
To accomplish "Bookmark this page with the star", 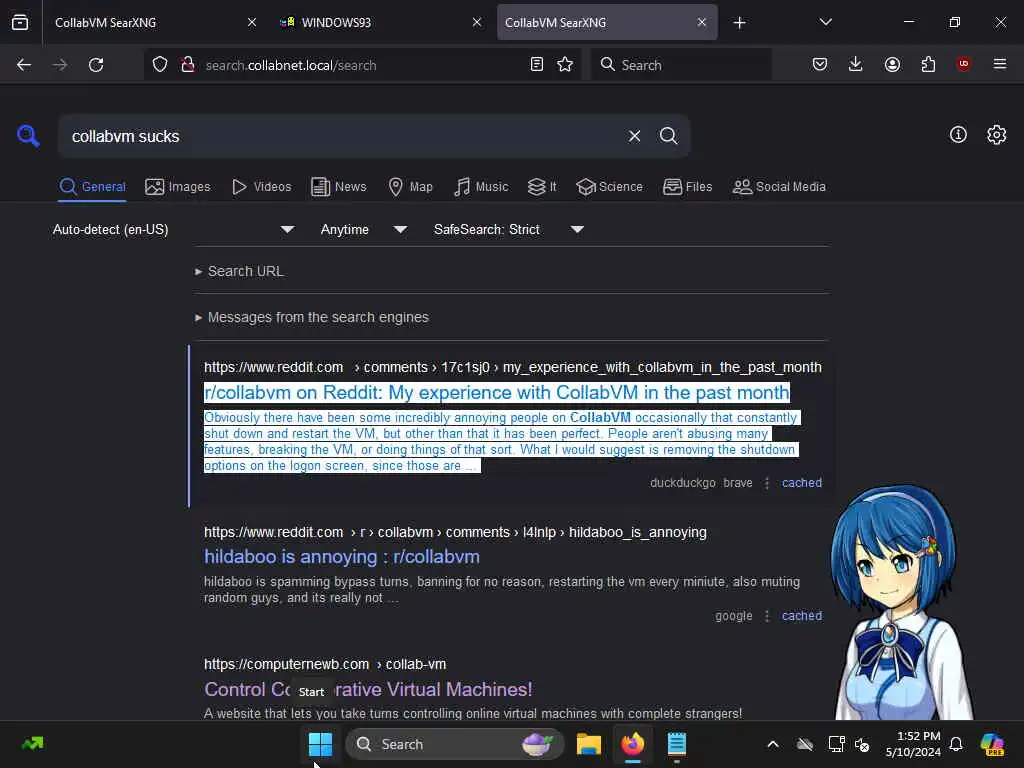I will click(x=565, y=65).
